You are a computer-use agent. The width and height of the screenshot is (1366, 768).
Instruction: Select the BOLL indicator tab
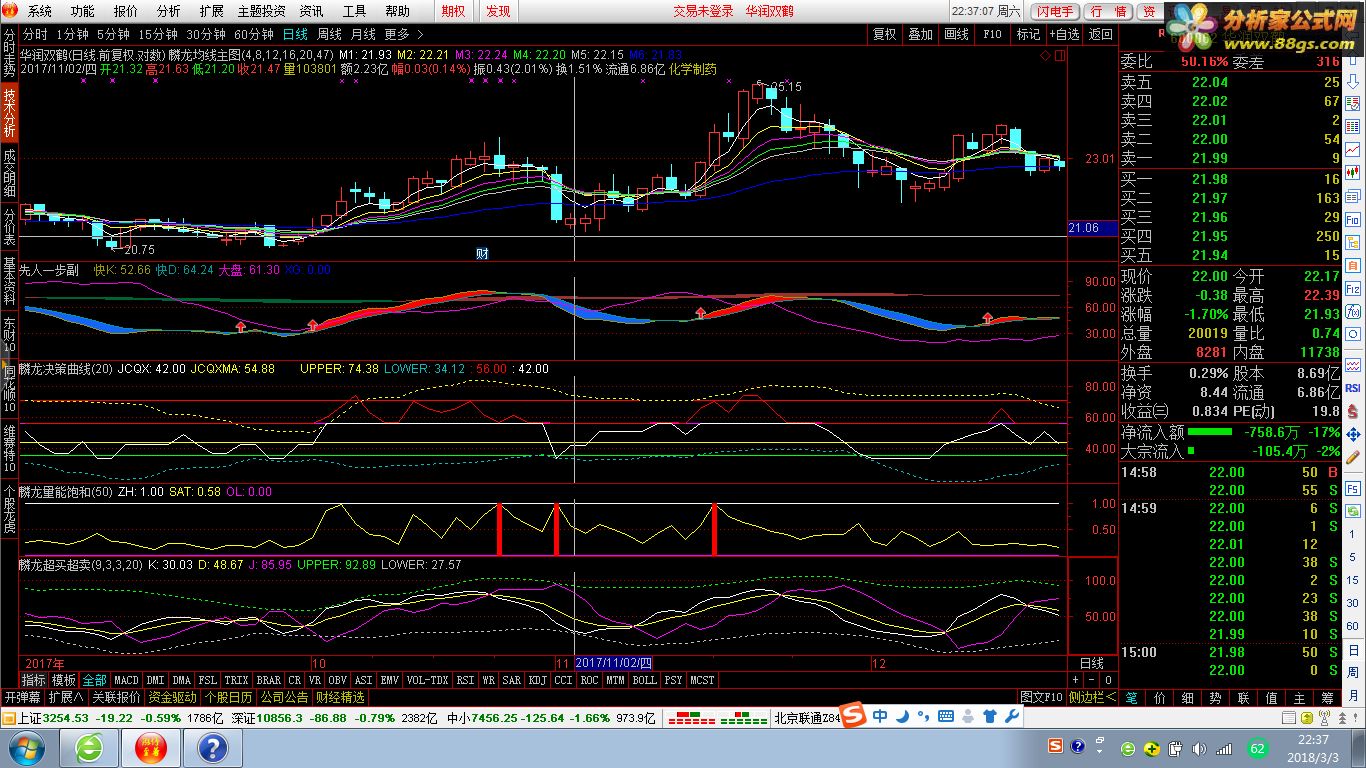click(x=644, y=680)
